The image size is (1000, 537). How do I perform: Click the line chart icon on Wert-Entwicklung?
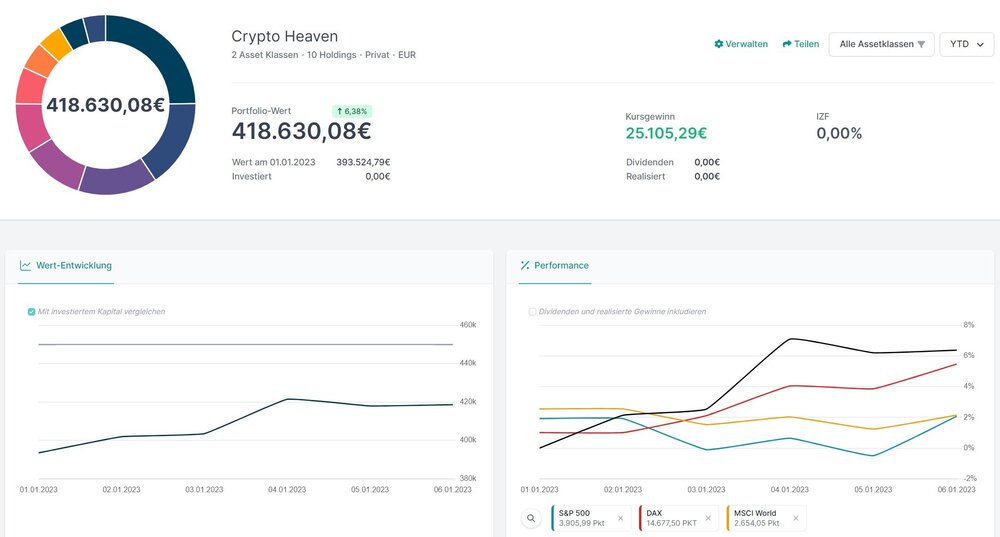25,266
